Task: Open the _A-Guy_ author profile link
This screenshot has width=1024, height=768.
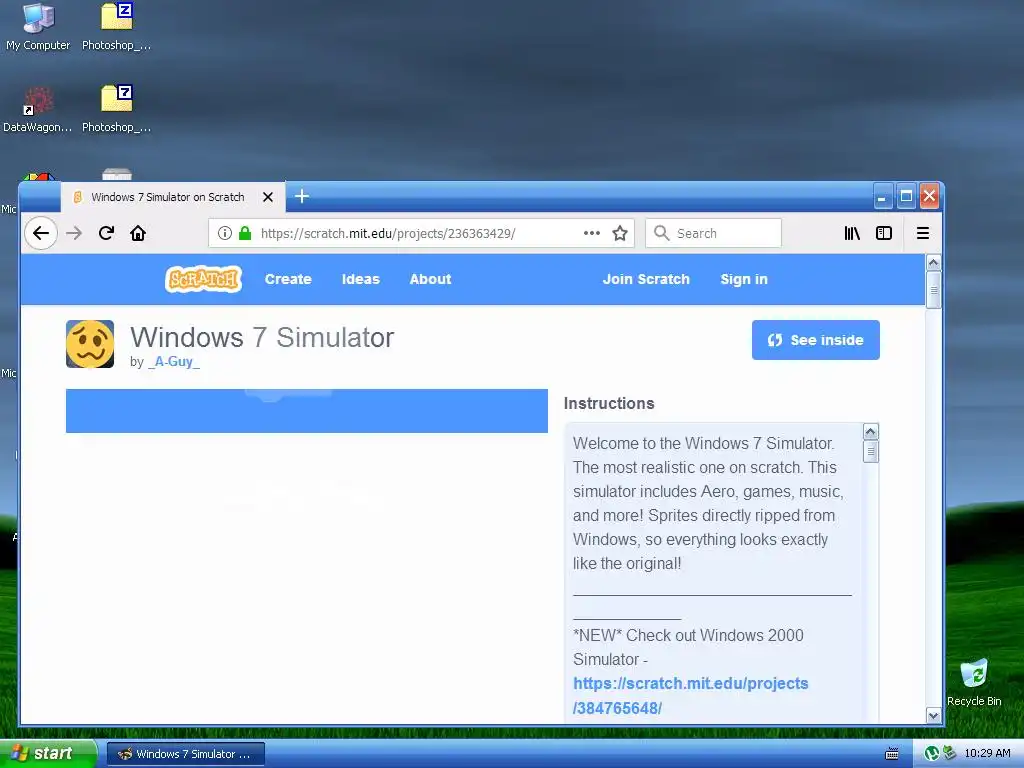Action: coord(174,362)
